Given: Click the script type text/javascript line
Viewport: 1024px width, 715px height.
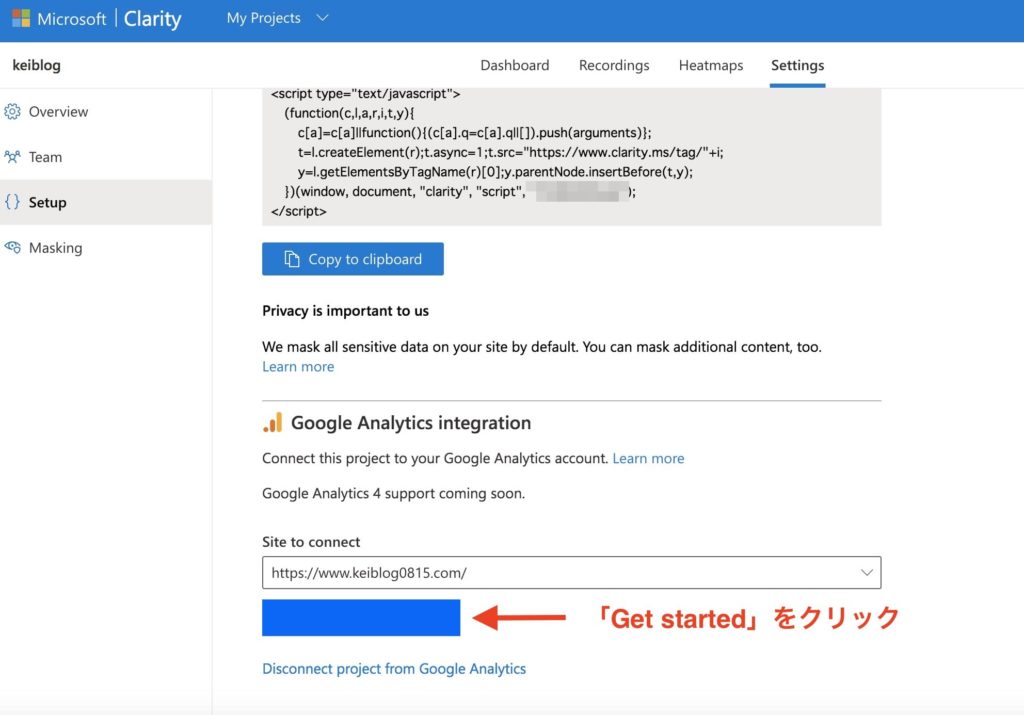Looking at the screenshot, I should [x=366, y=93].
